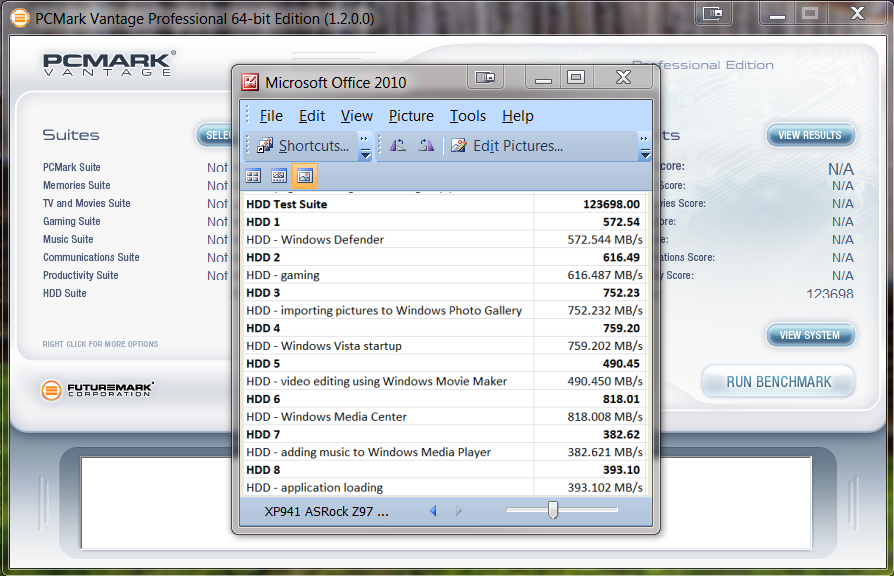Click the VIEW RESULTS button
Image resolution: width=894 pixels, height=576 pixels.
(810, 135)
